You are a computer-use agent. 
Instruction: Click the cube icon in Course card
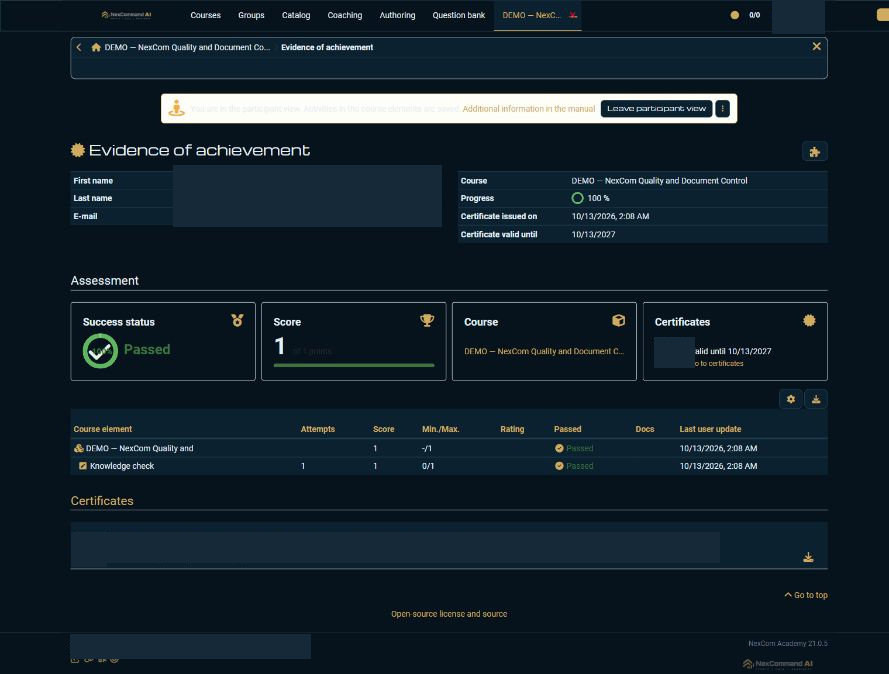click(619, 321)
